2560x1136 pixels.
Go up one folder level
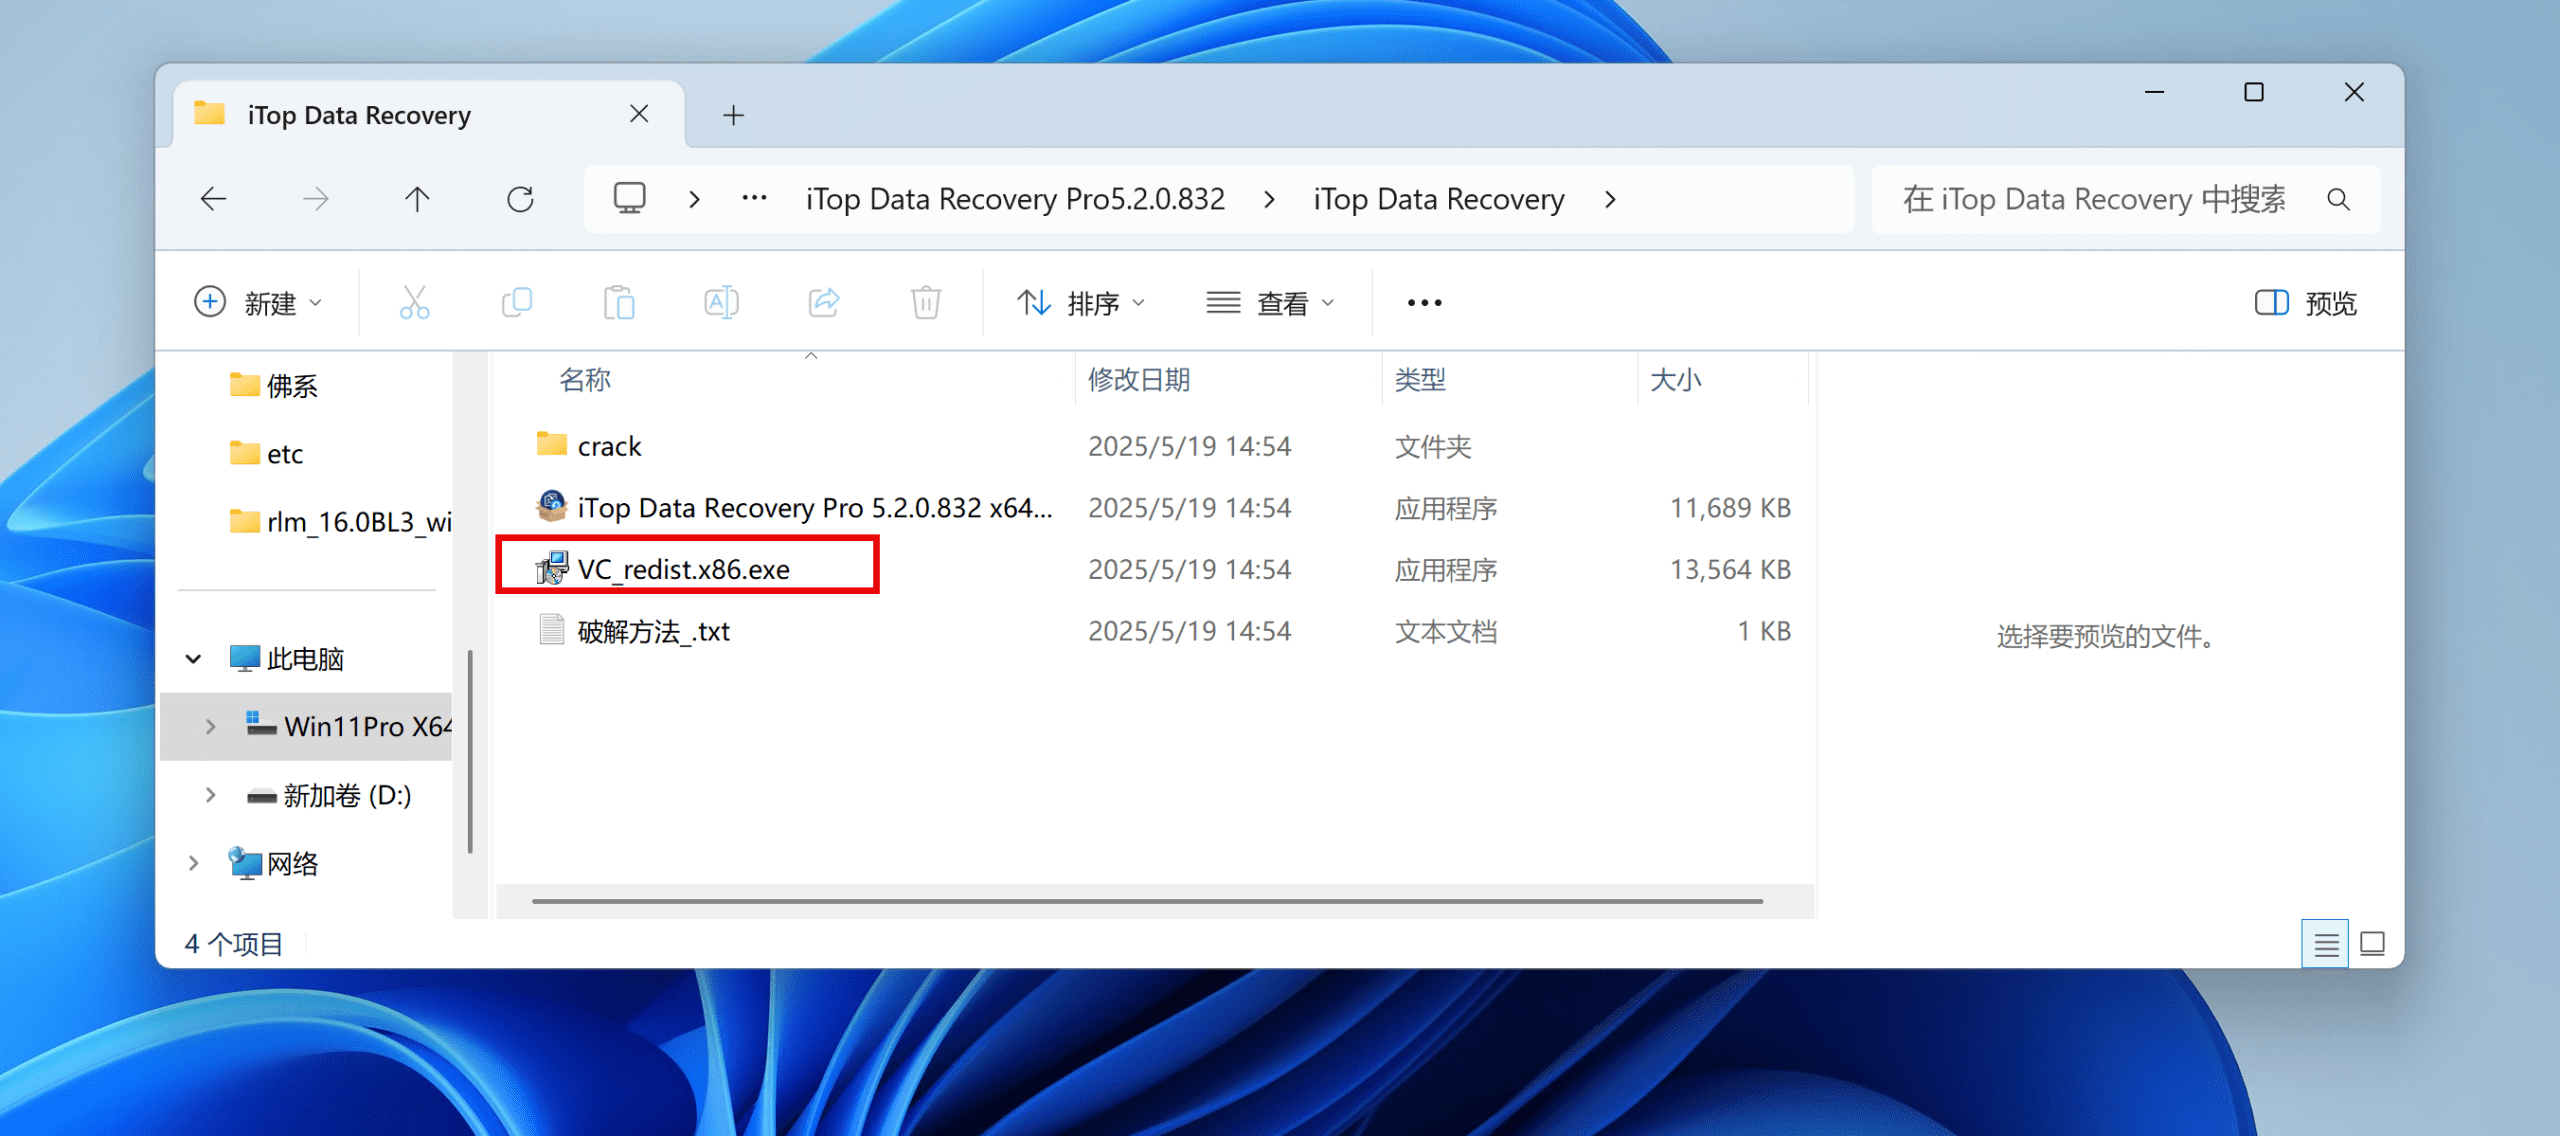417,199
